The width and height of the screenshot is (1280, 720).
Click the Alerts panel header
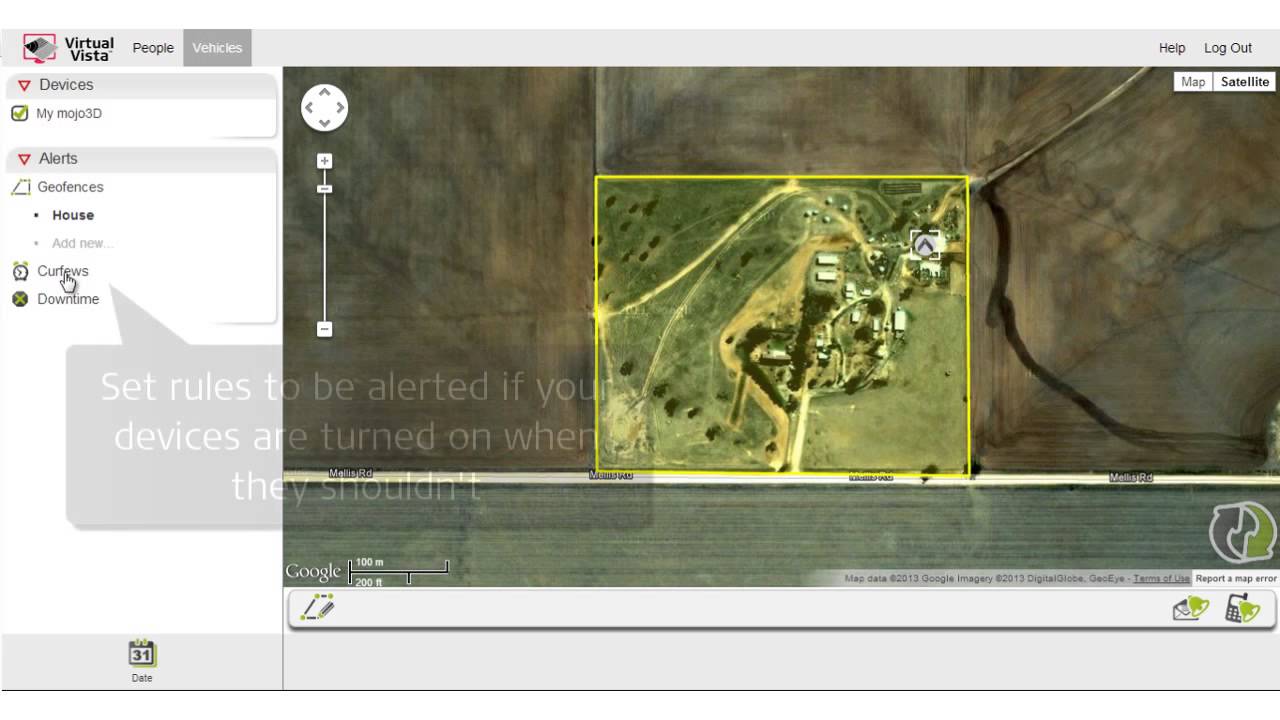(140, 159)
